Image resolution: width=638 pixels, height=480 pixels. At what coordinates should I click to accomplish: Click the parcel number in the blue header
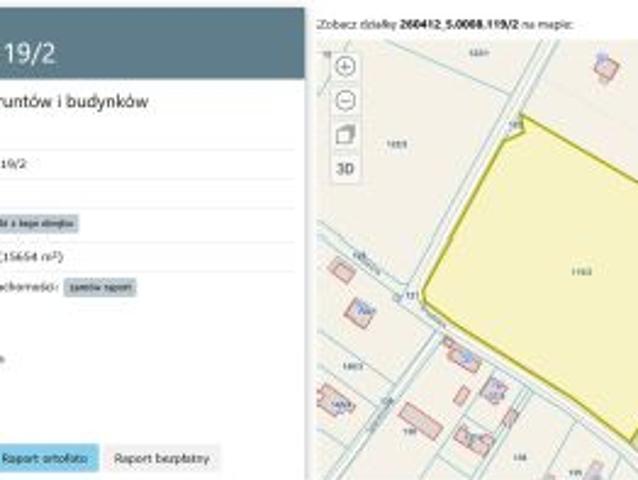(x=28, y=53)
